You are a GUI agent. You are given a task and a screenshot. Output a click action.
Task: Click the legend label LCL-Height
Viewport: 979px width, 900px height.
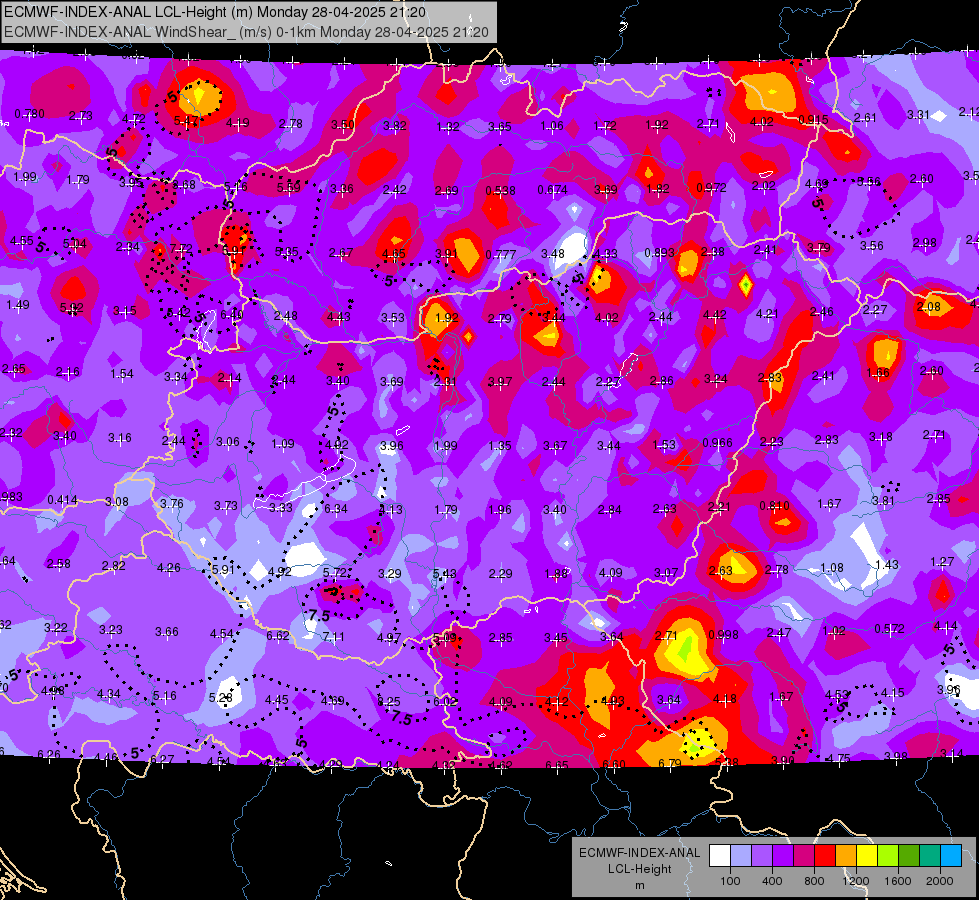(x=639, y=869)
